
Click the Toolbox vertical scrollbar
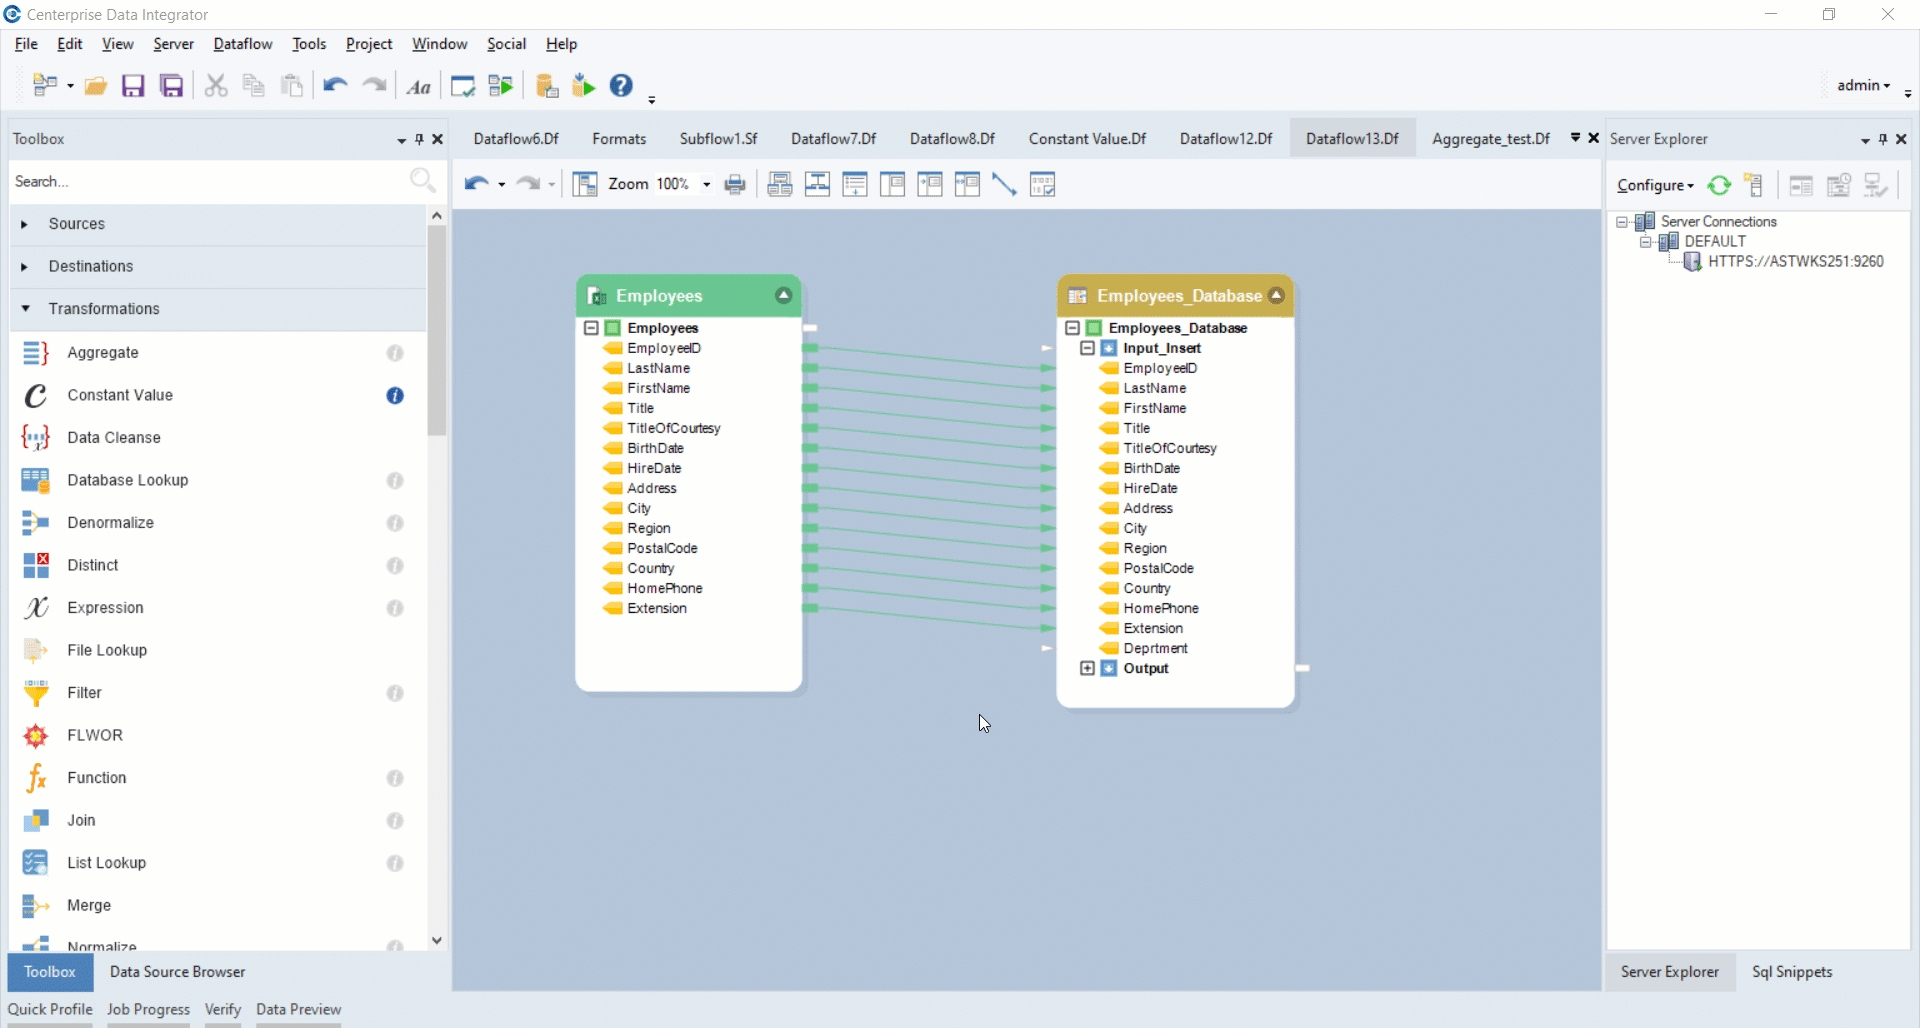pos(436,330)
